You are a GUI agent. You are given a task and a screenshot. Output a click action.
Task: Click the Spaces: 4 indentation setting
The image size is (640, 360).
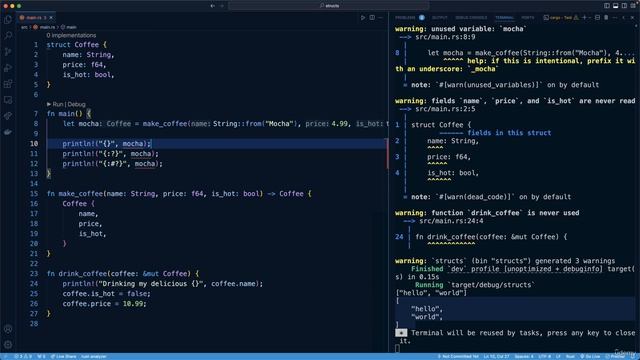click(x=524, y=356)
